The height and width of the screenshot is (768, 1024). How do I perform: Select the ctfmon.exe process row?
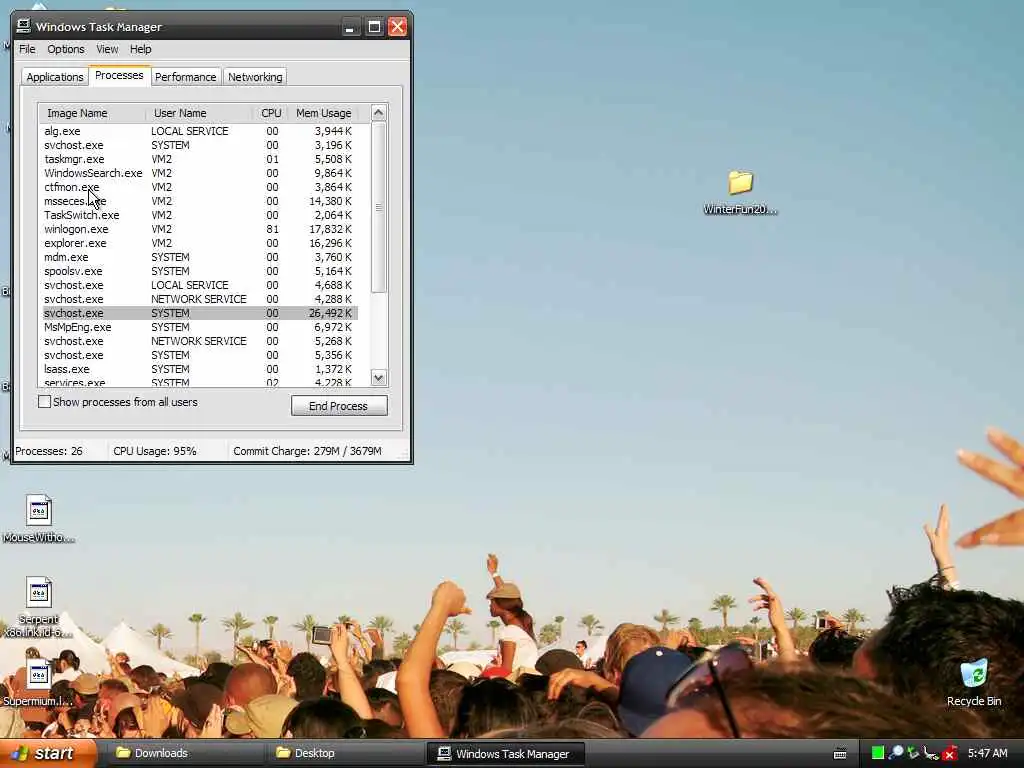(x=199, y=187)
